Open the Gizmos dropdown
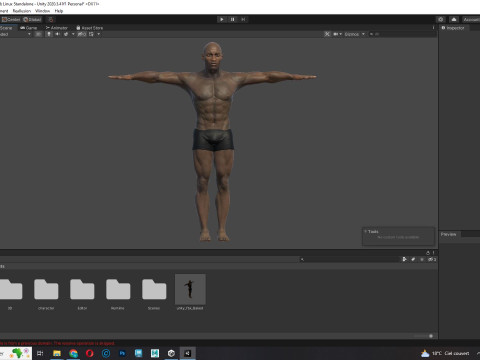Screen dimensions: 480x360 pyautogui.click(x=354, y=34)
